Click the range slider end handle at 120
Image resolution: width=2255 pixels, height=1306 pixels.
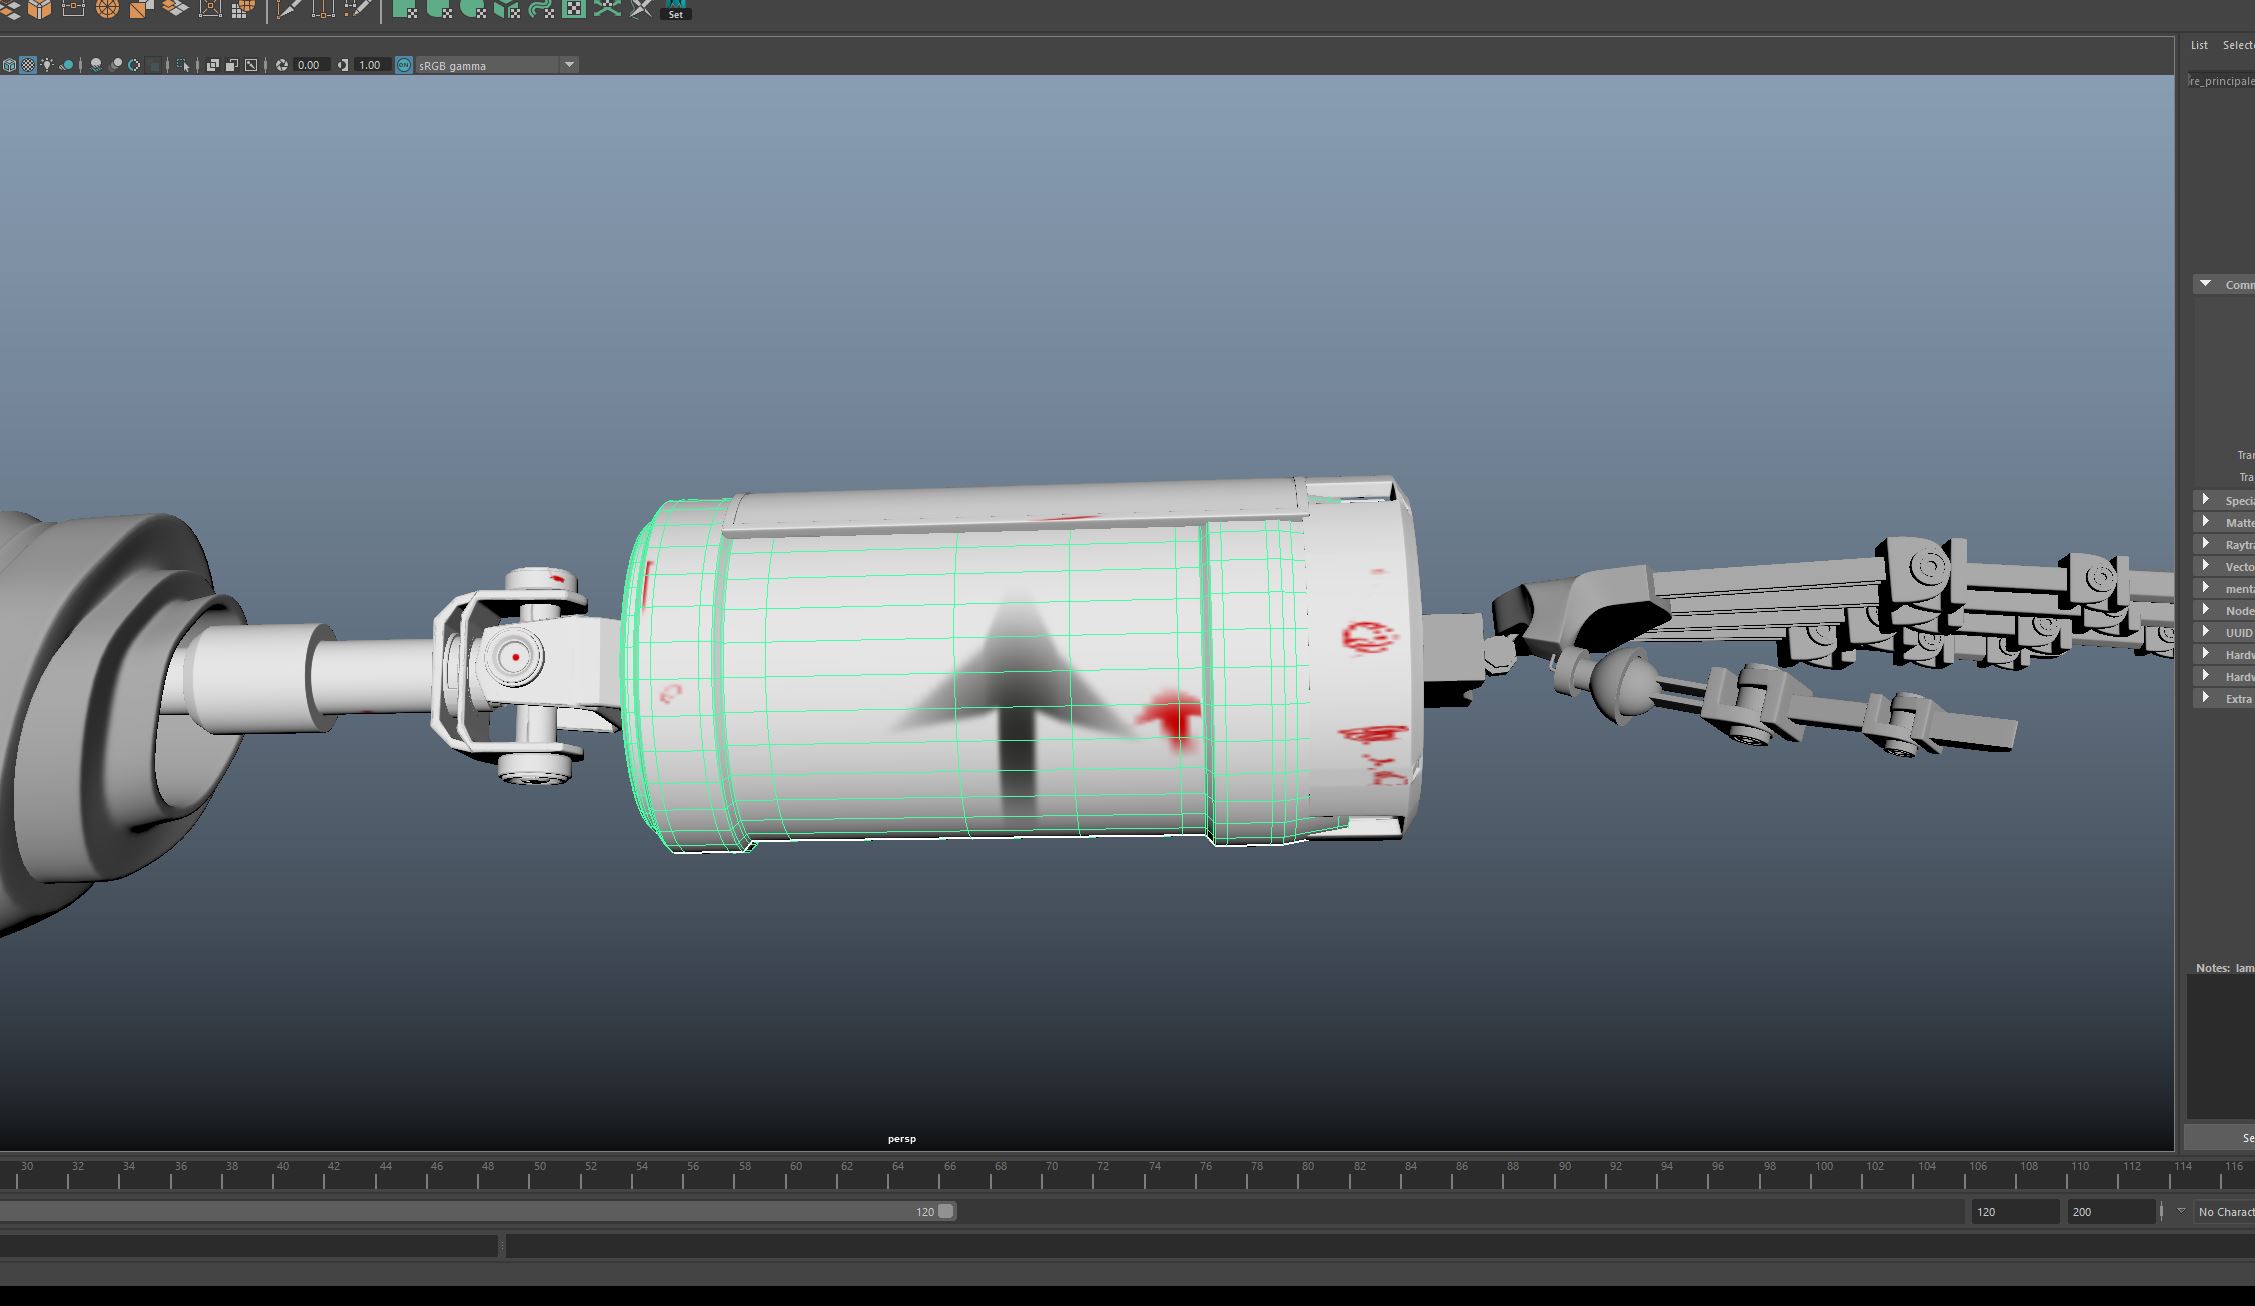(945, 1211)
